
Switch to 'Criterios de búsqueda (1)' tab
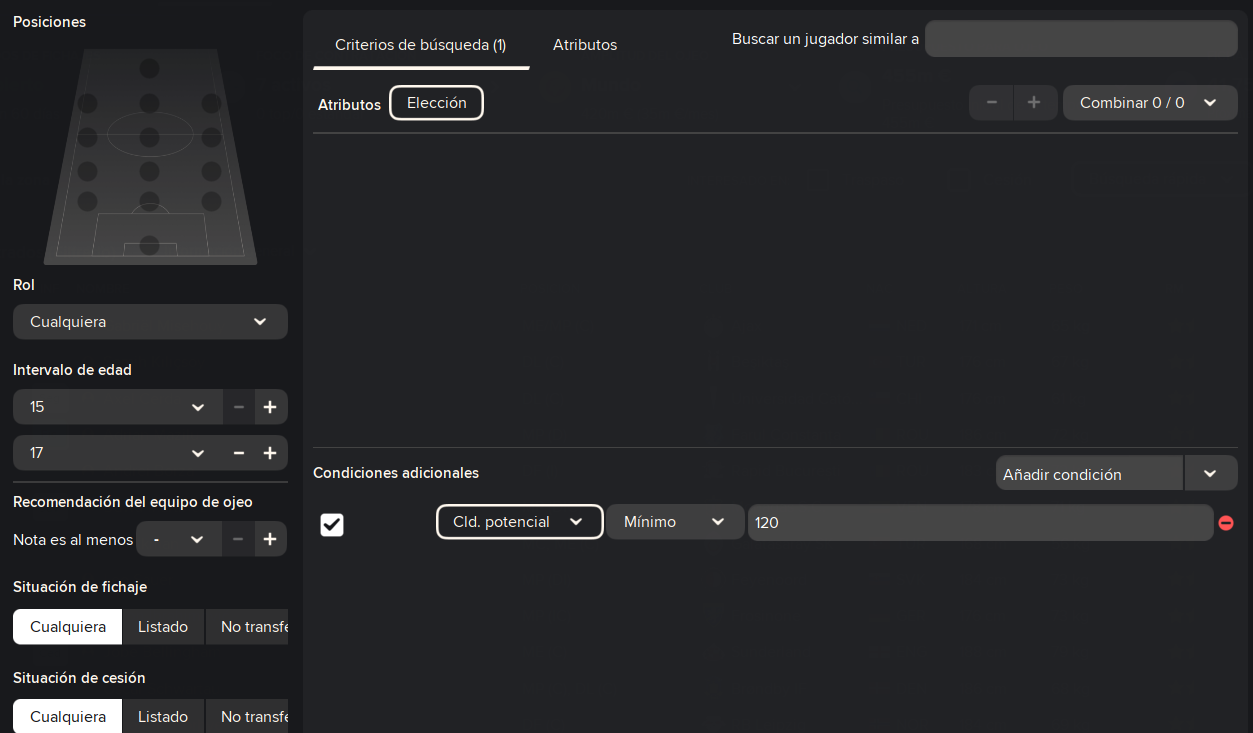tap(421, 45)
